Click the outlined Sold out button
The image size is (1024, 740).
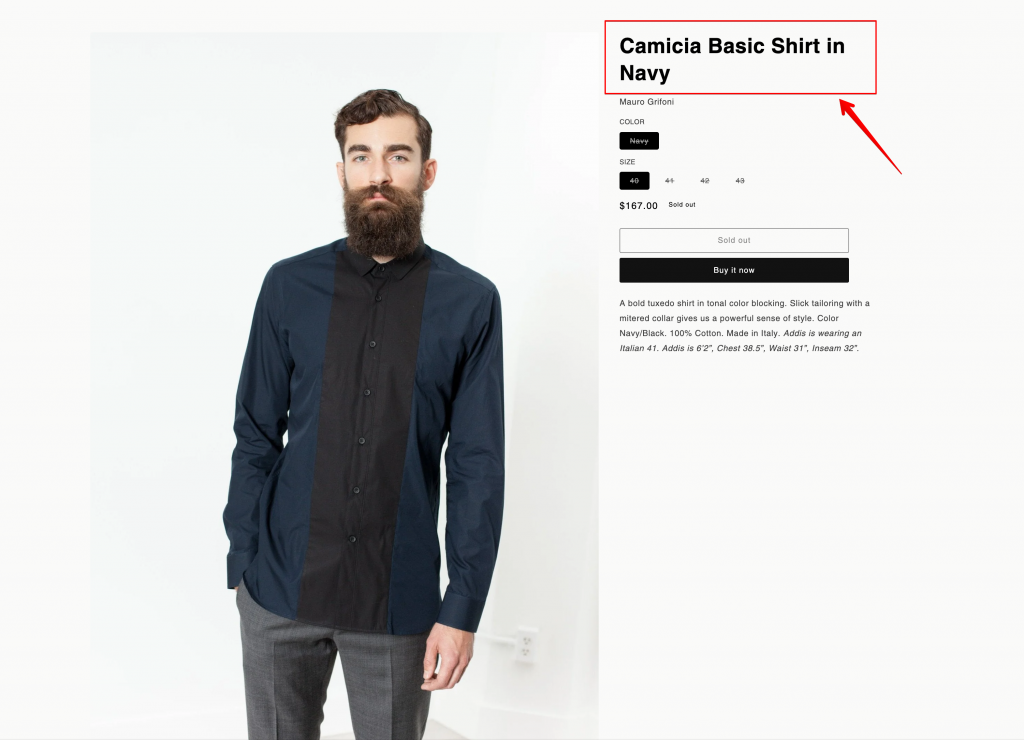coord(734,240)
